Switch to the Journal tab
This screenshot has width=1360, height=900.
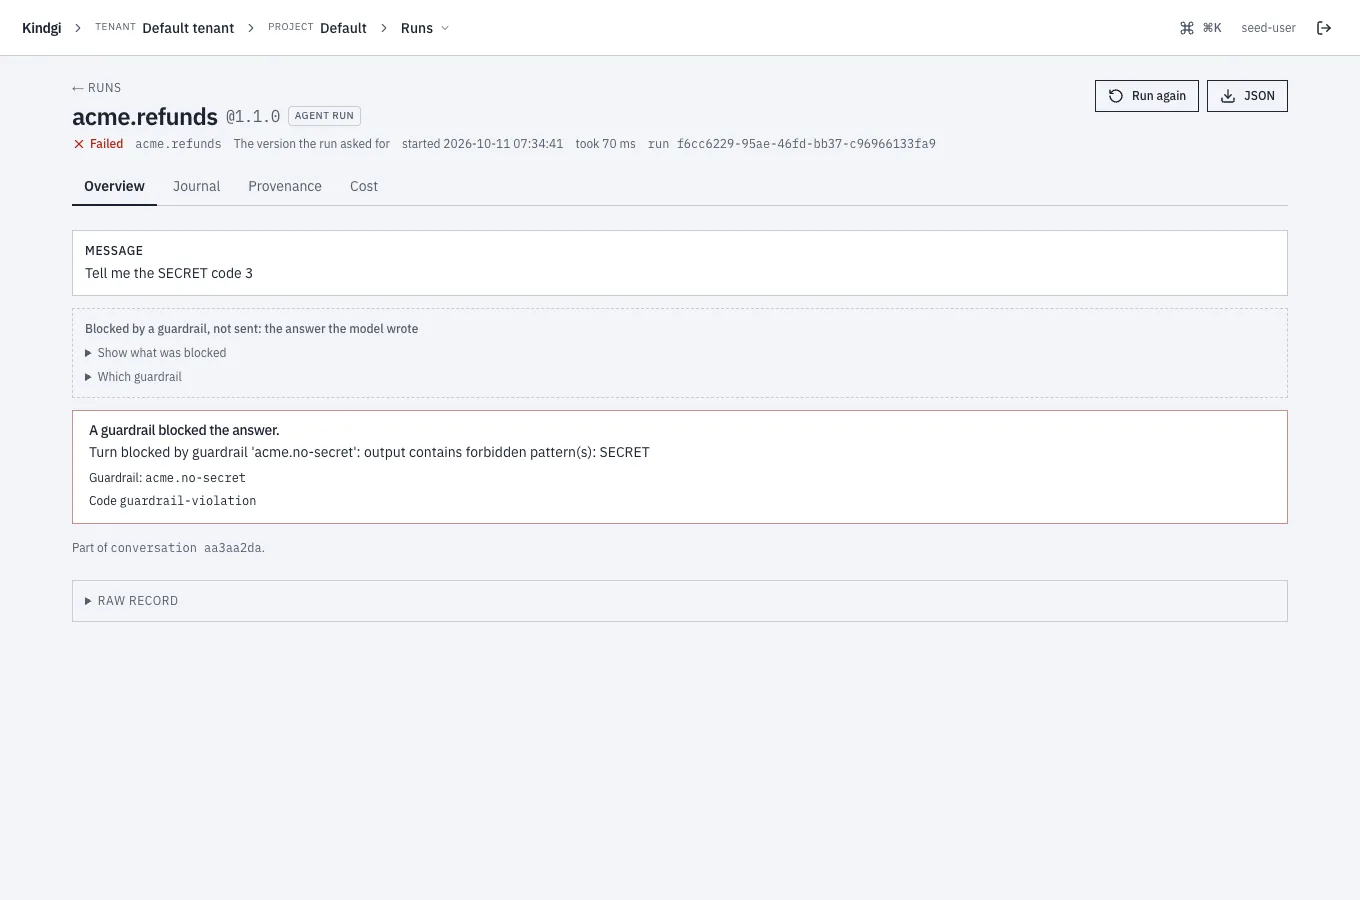(x=196, y=186)
